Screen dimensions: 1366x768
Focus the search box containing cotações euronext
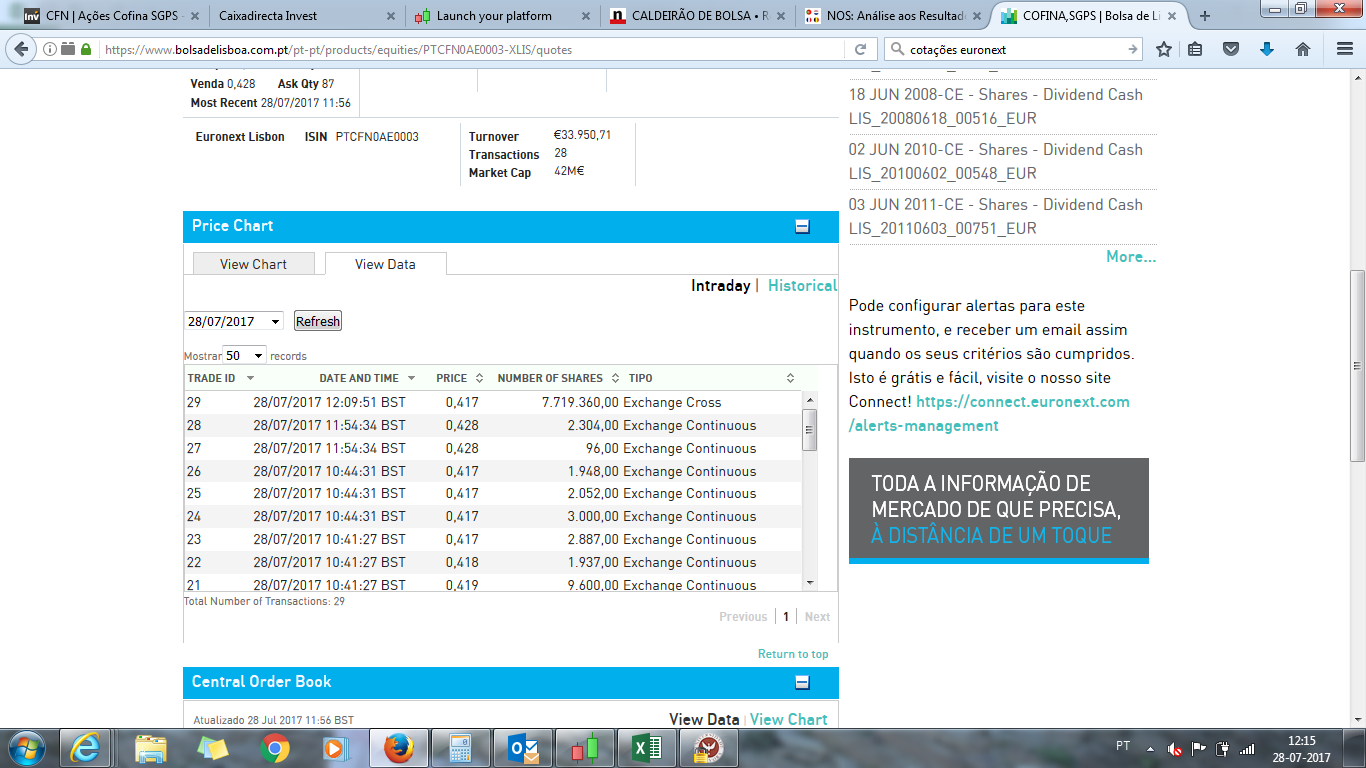(x=1015, y=49)
